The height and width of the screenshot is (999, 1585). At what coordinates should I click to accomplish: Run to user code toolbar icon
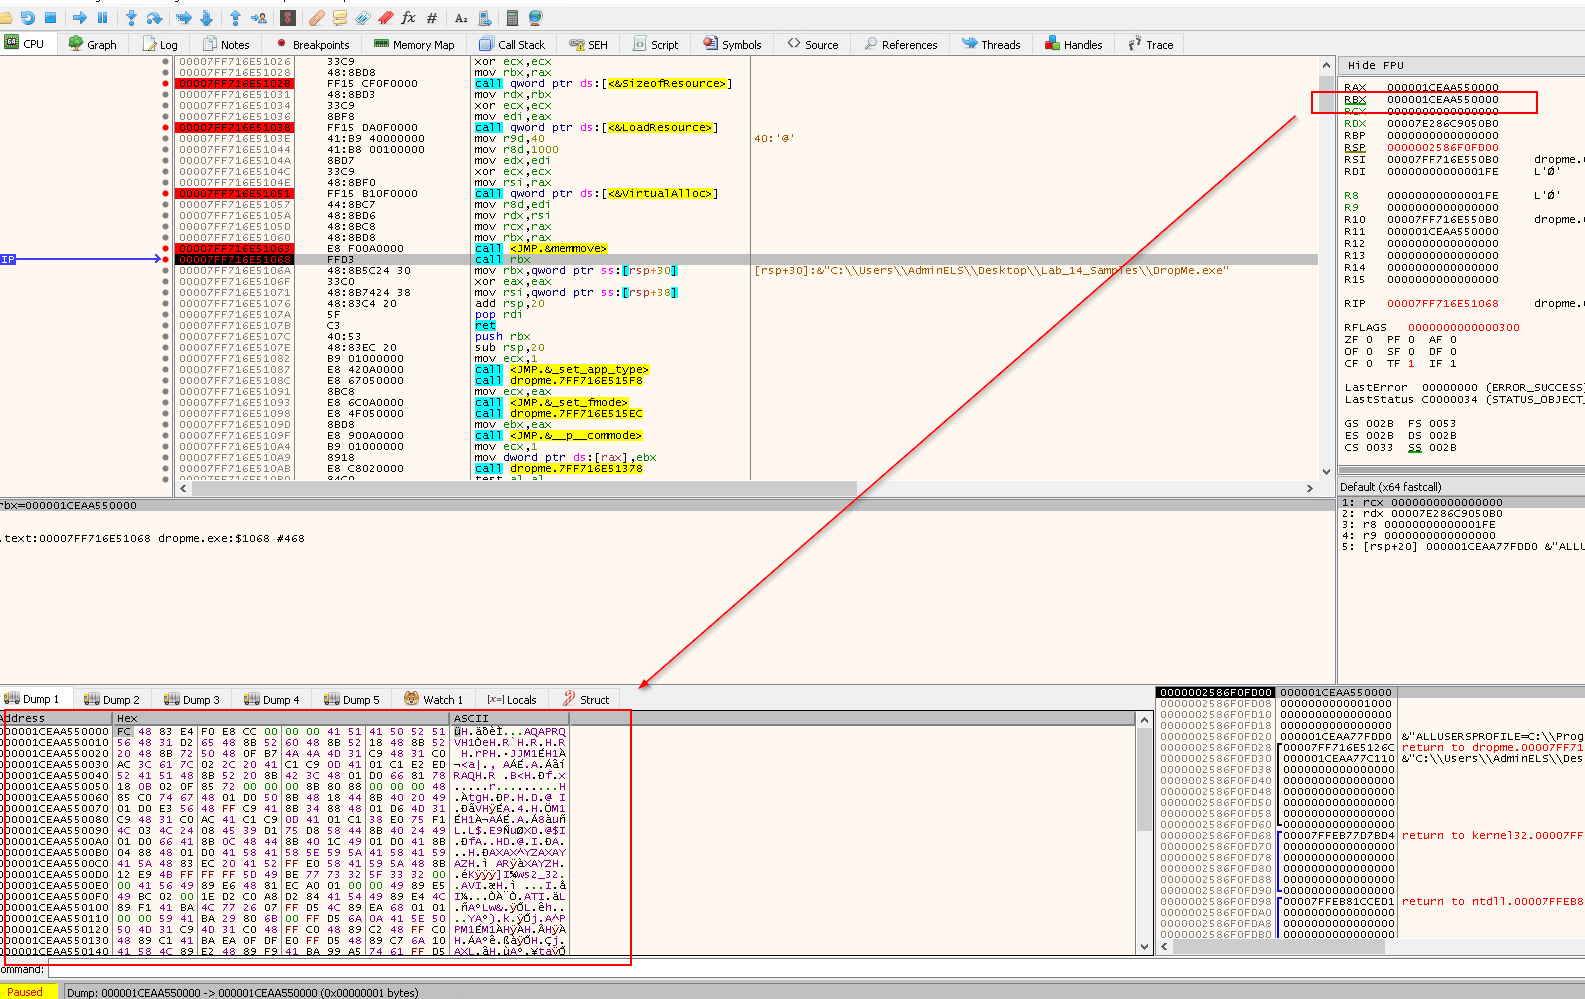258,18
